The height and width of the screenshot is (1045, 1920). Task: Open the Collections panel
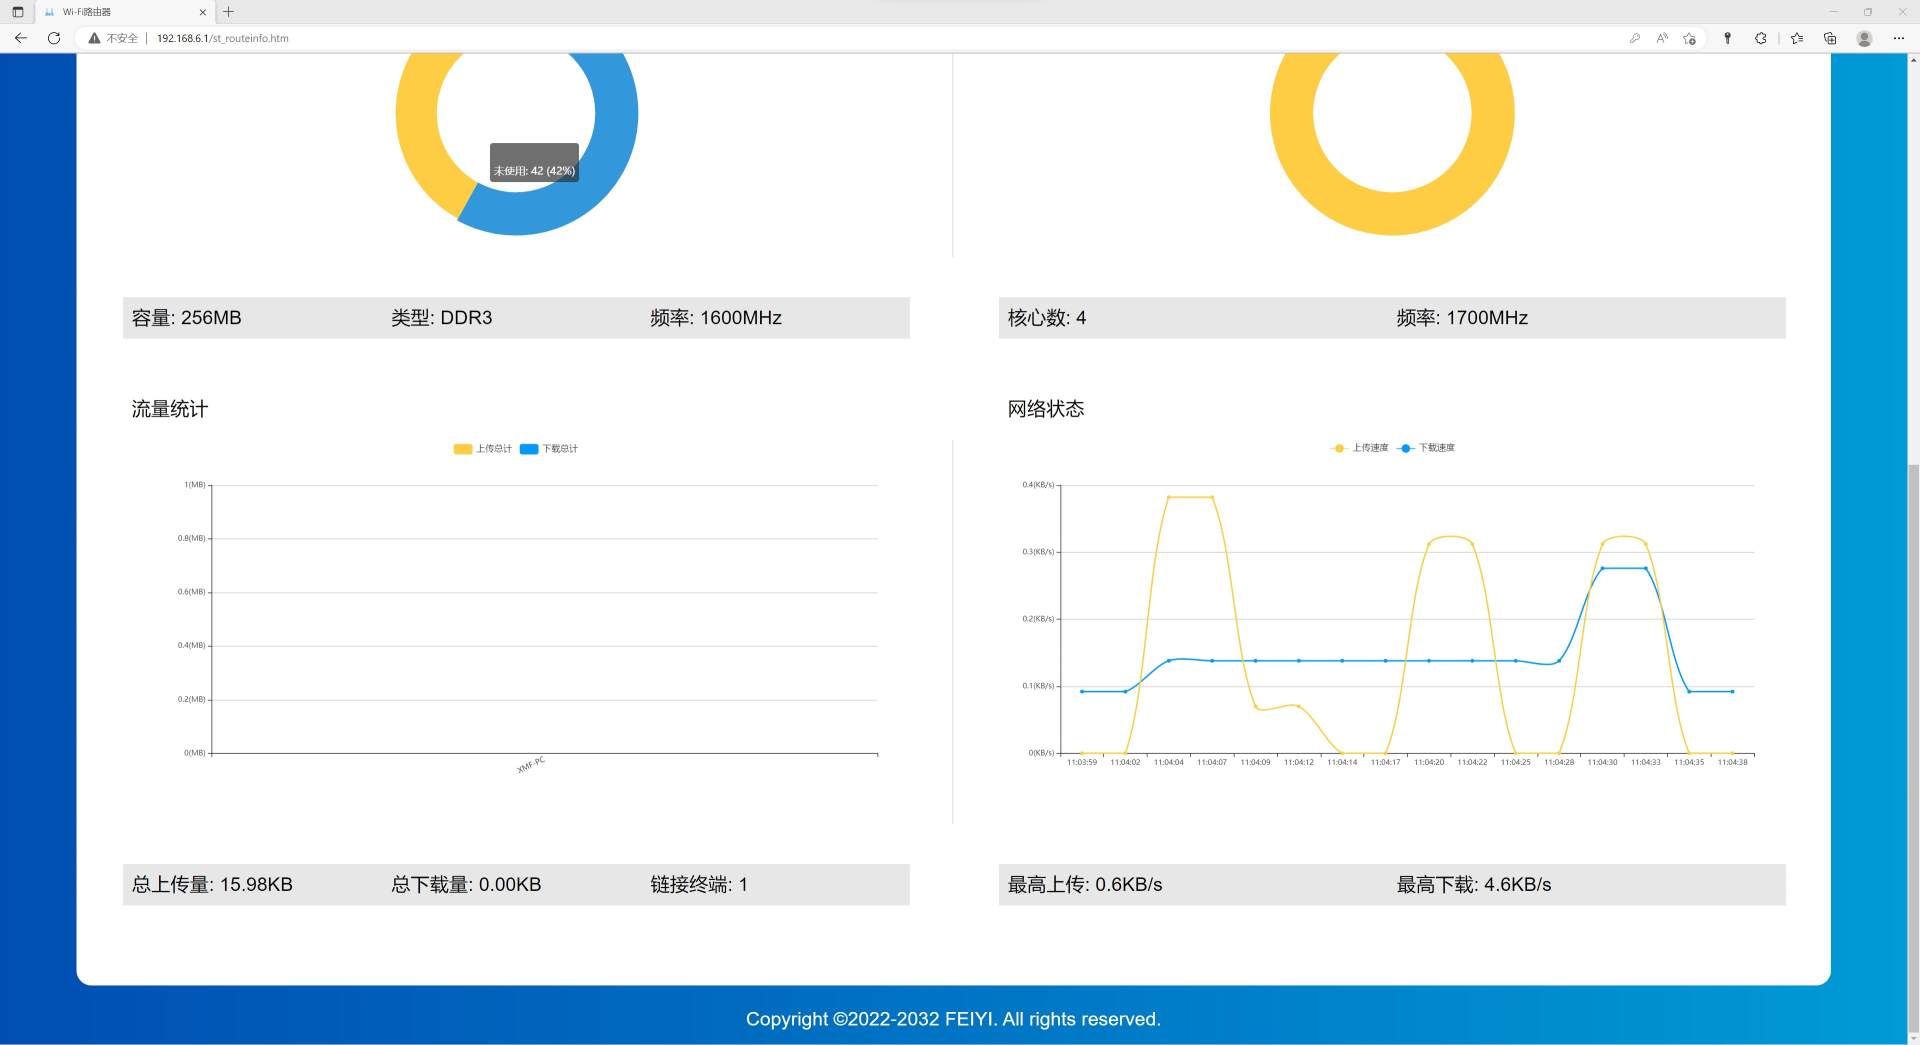pyautogui.click(x=1830, y=38)
